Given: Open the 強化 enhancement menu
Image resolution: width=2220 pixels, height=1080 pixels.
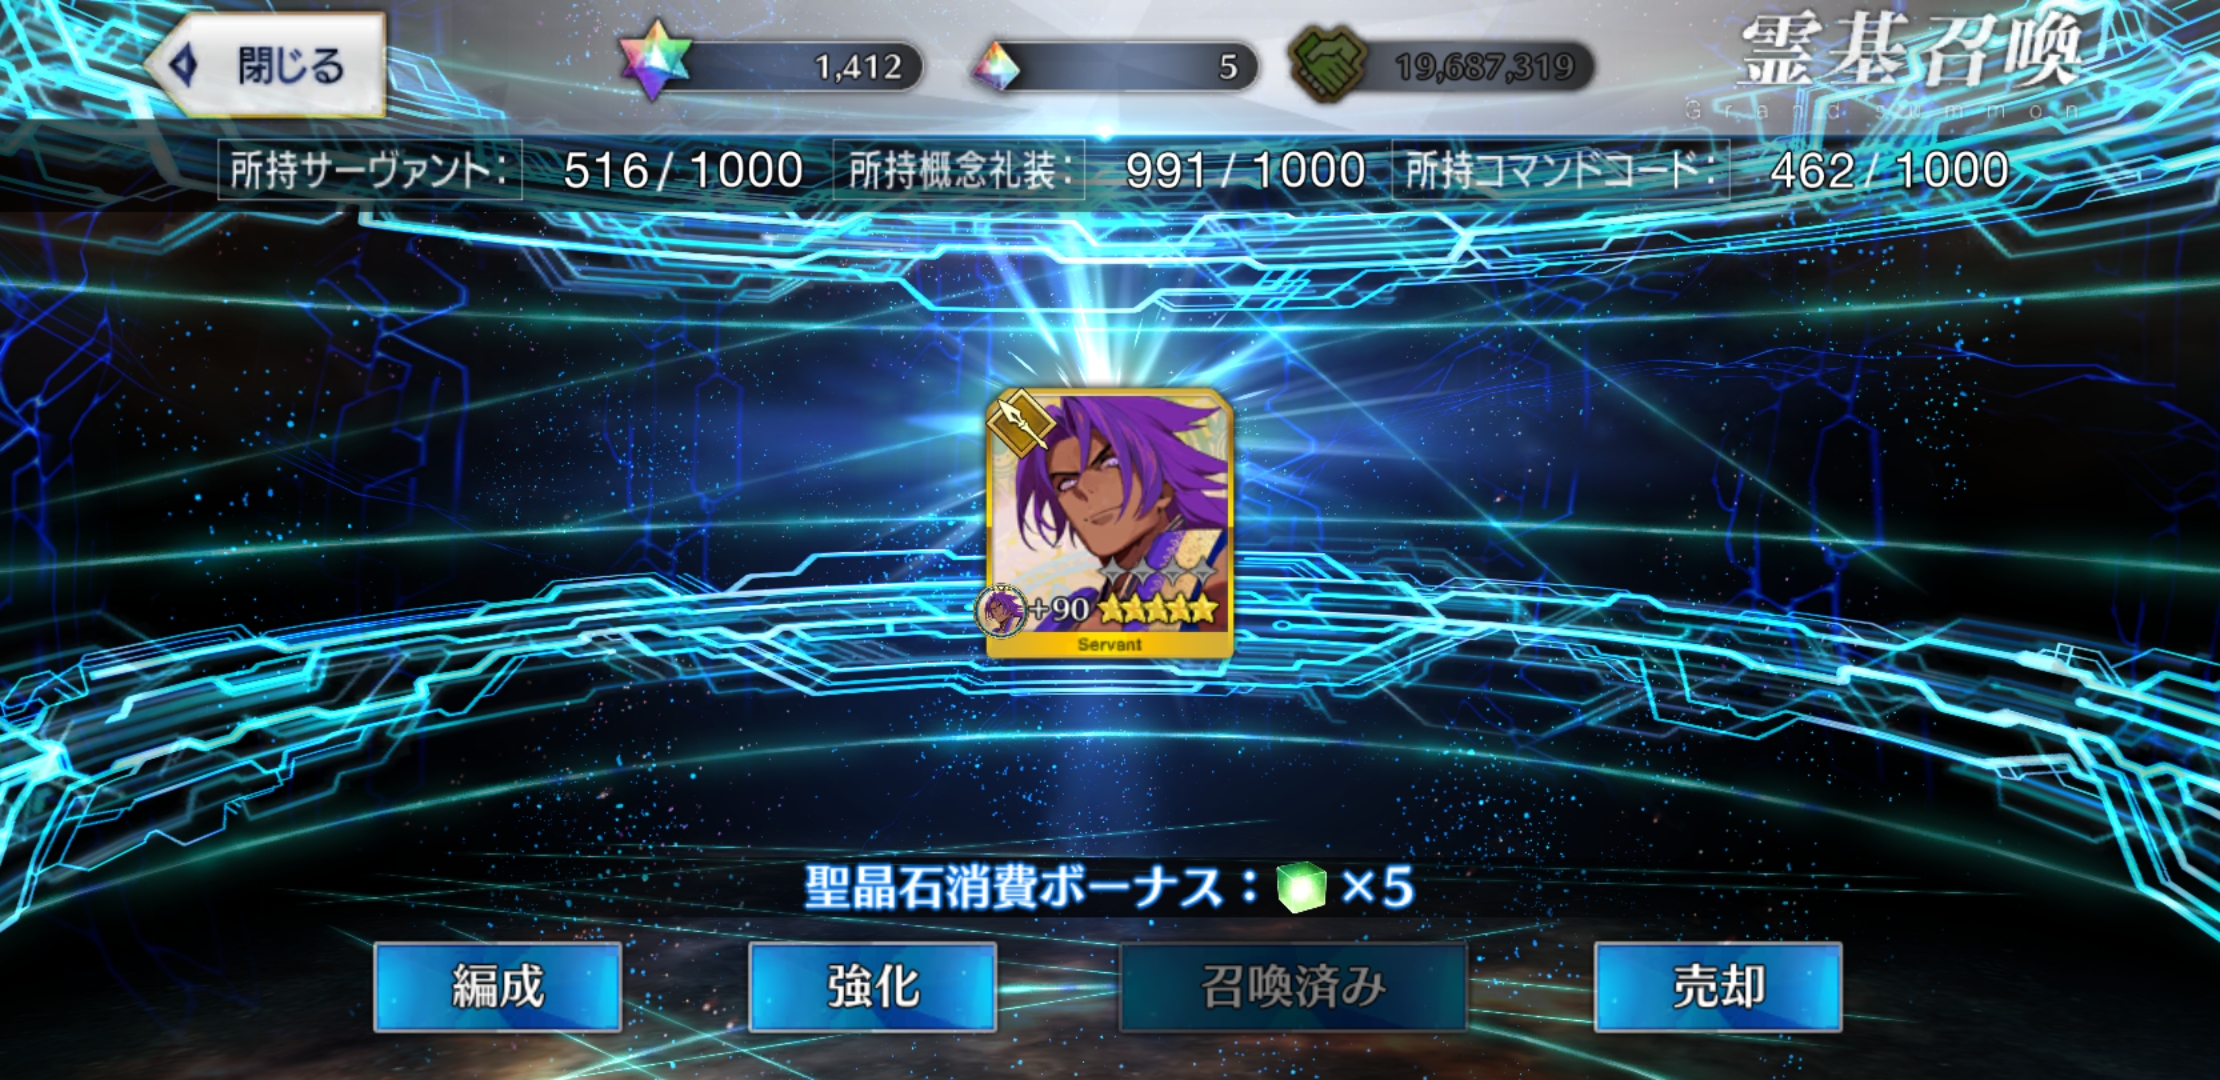Looking at the screenshot, I should tap(872, 987).
